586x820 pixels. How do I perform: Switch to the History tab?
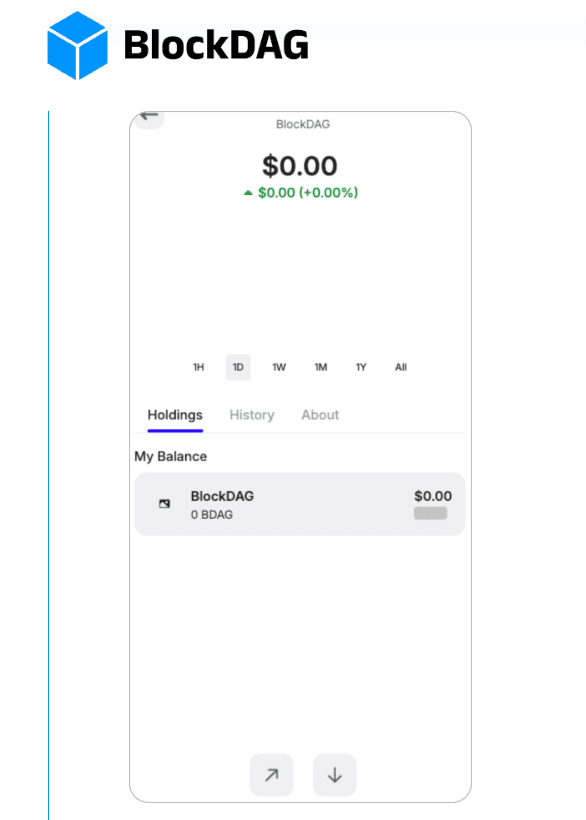tap(251, 415)
